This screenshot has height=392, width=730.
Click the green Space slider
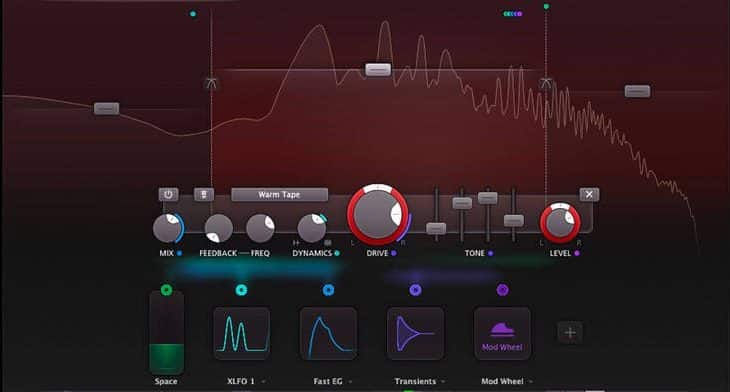(x=166, y=334)
